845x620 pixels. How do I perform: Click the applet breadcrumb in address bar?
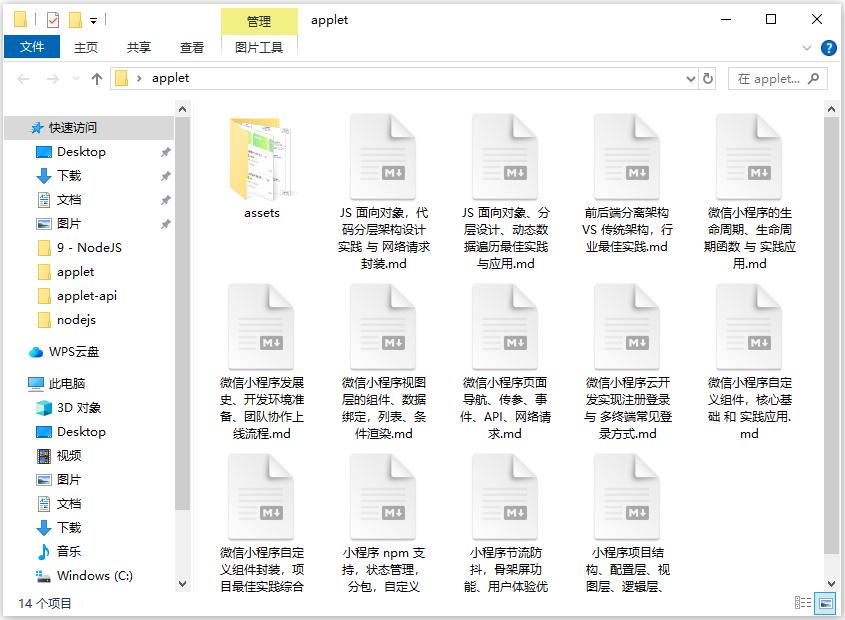(x=170, y=78)
